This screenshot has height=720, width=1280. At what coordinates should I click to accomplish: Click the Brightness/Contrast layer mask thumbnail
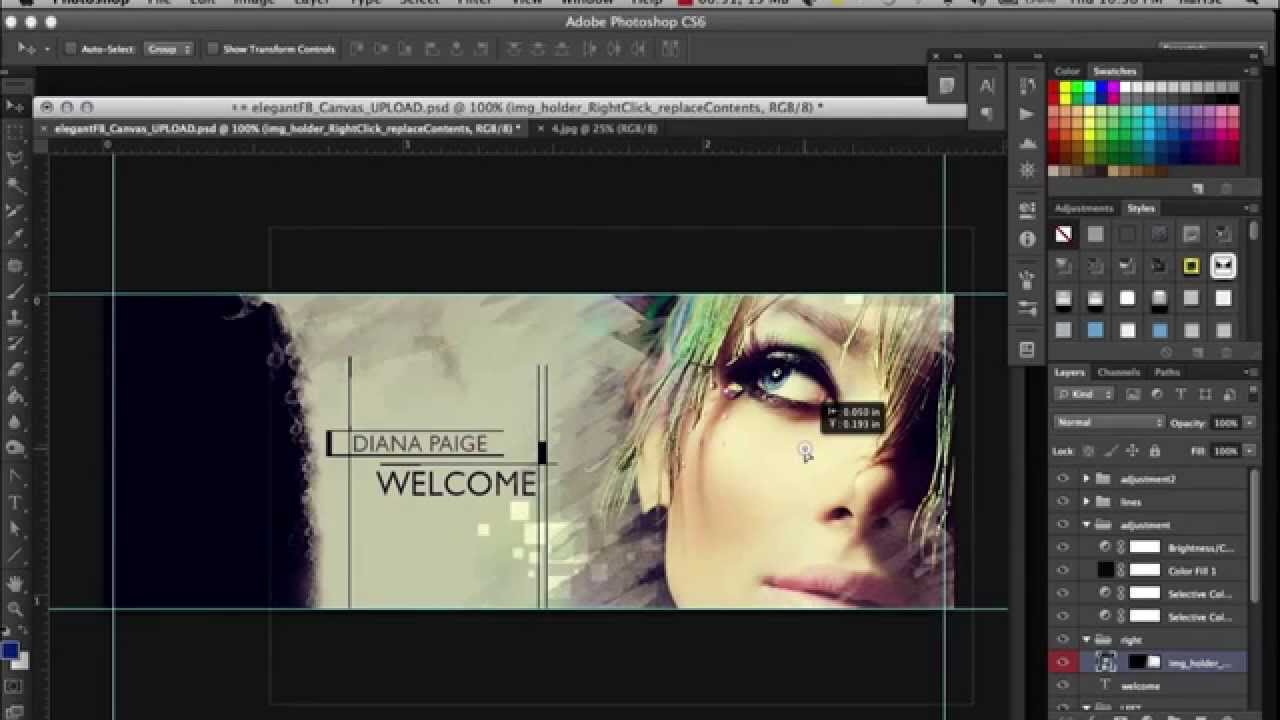[x=1145, y=548]
